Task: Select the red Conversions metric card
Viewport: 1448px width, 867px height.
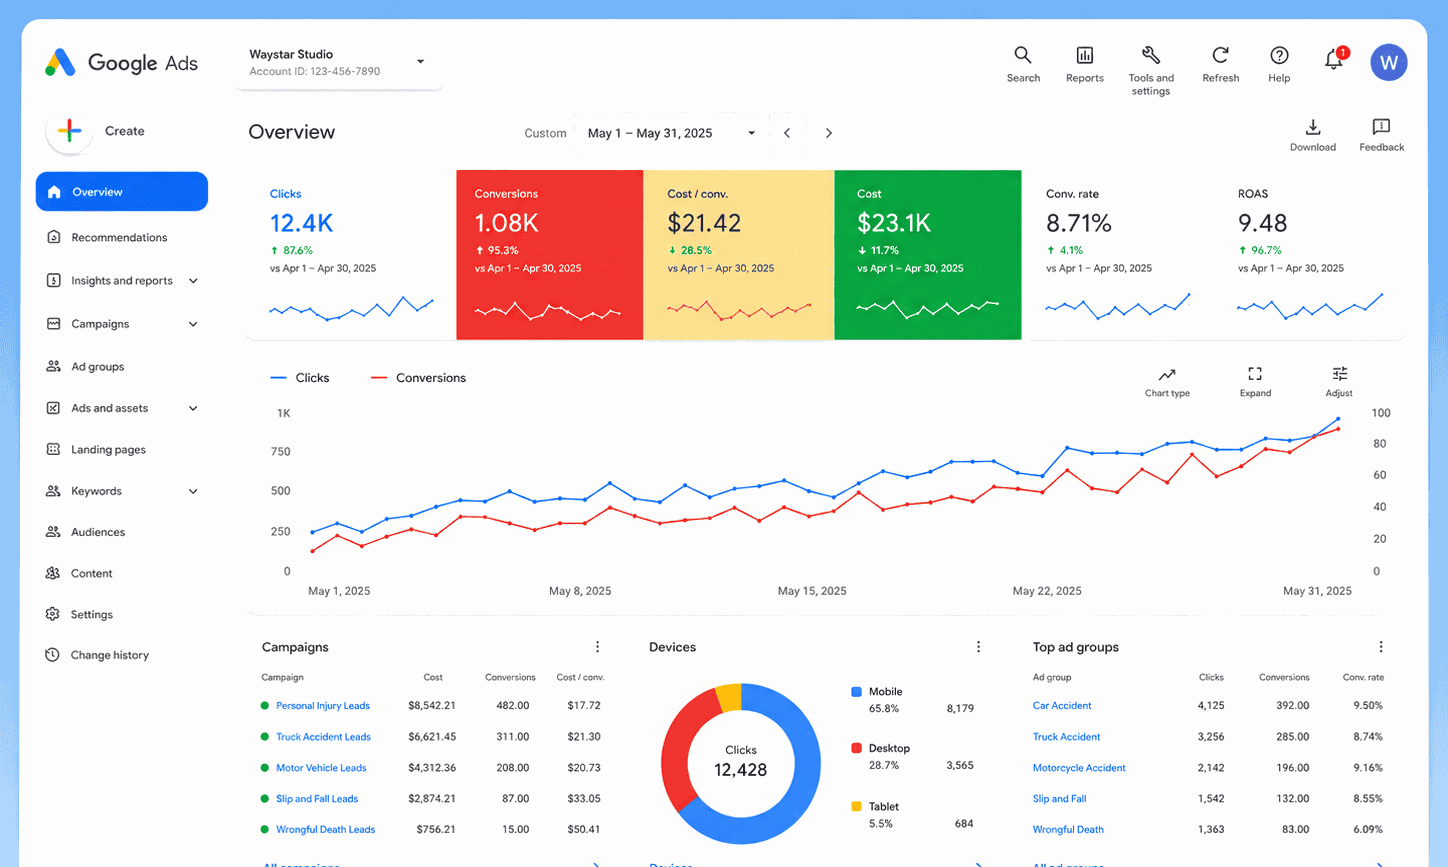Action: click(549, 255)
